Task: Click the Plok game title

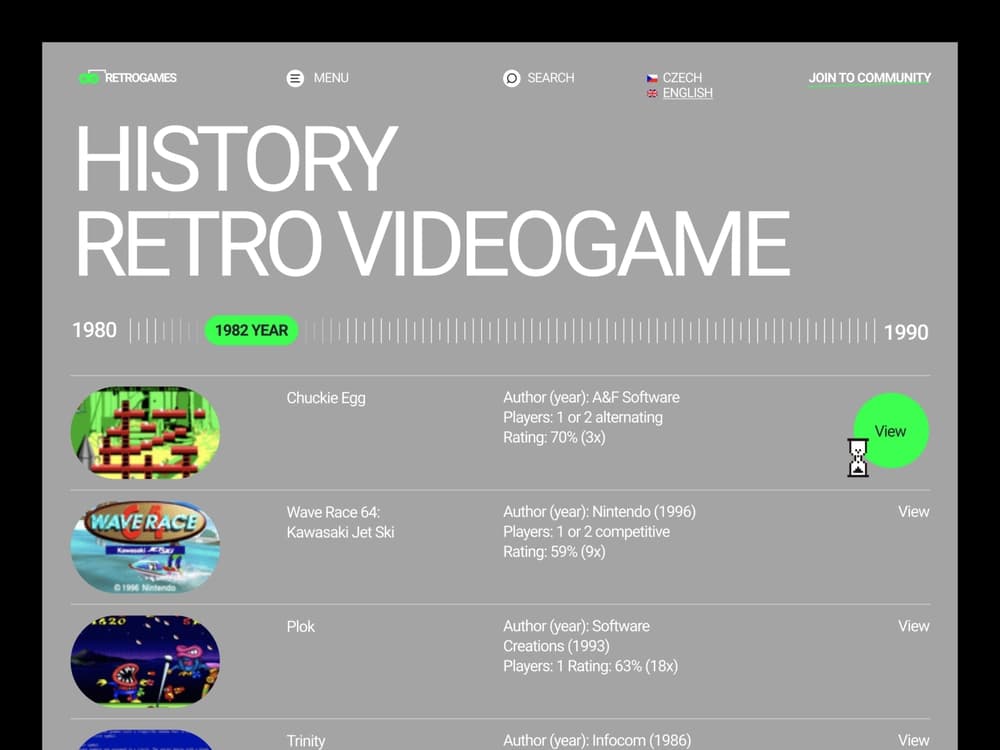Action: tap(300, 626)
